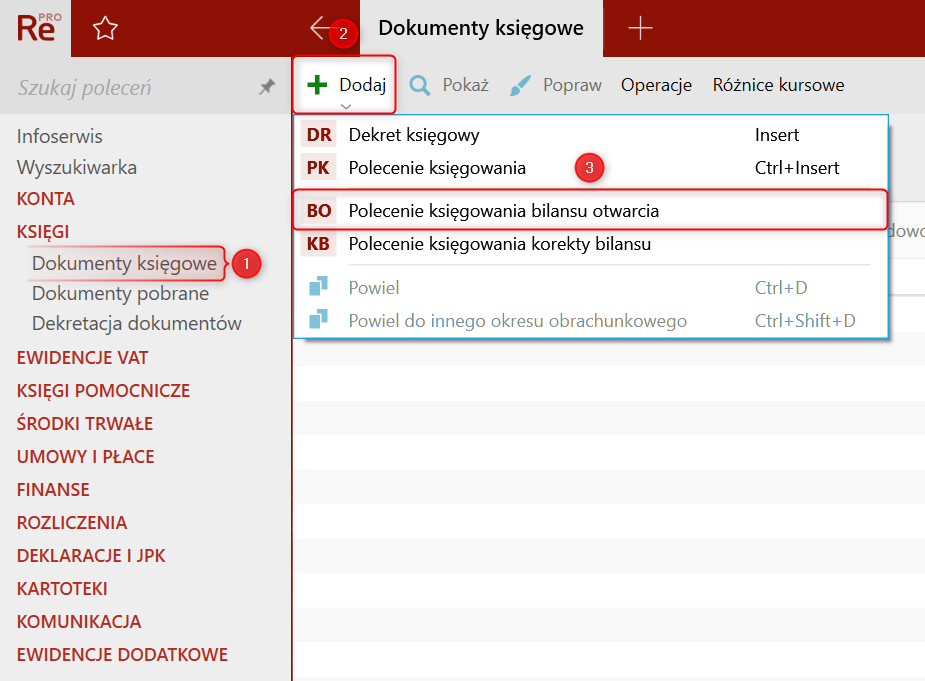Expand the ŚRODKI TRWAŁE section
This screenshot has height=681, width=925.
[84, 424]
